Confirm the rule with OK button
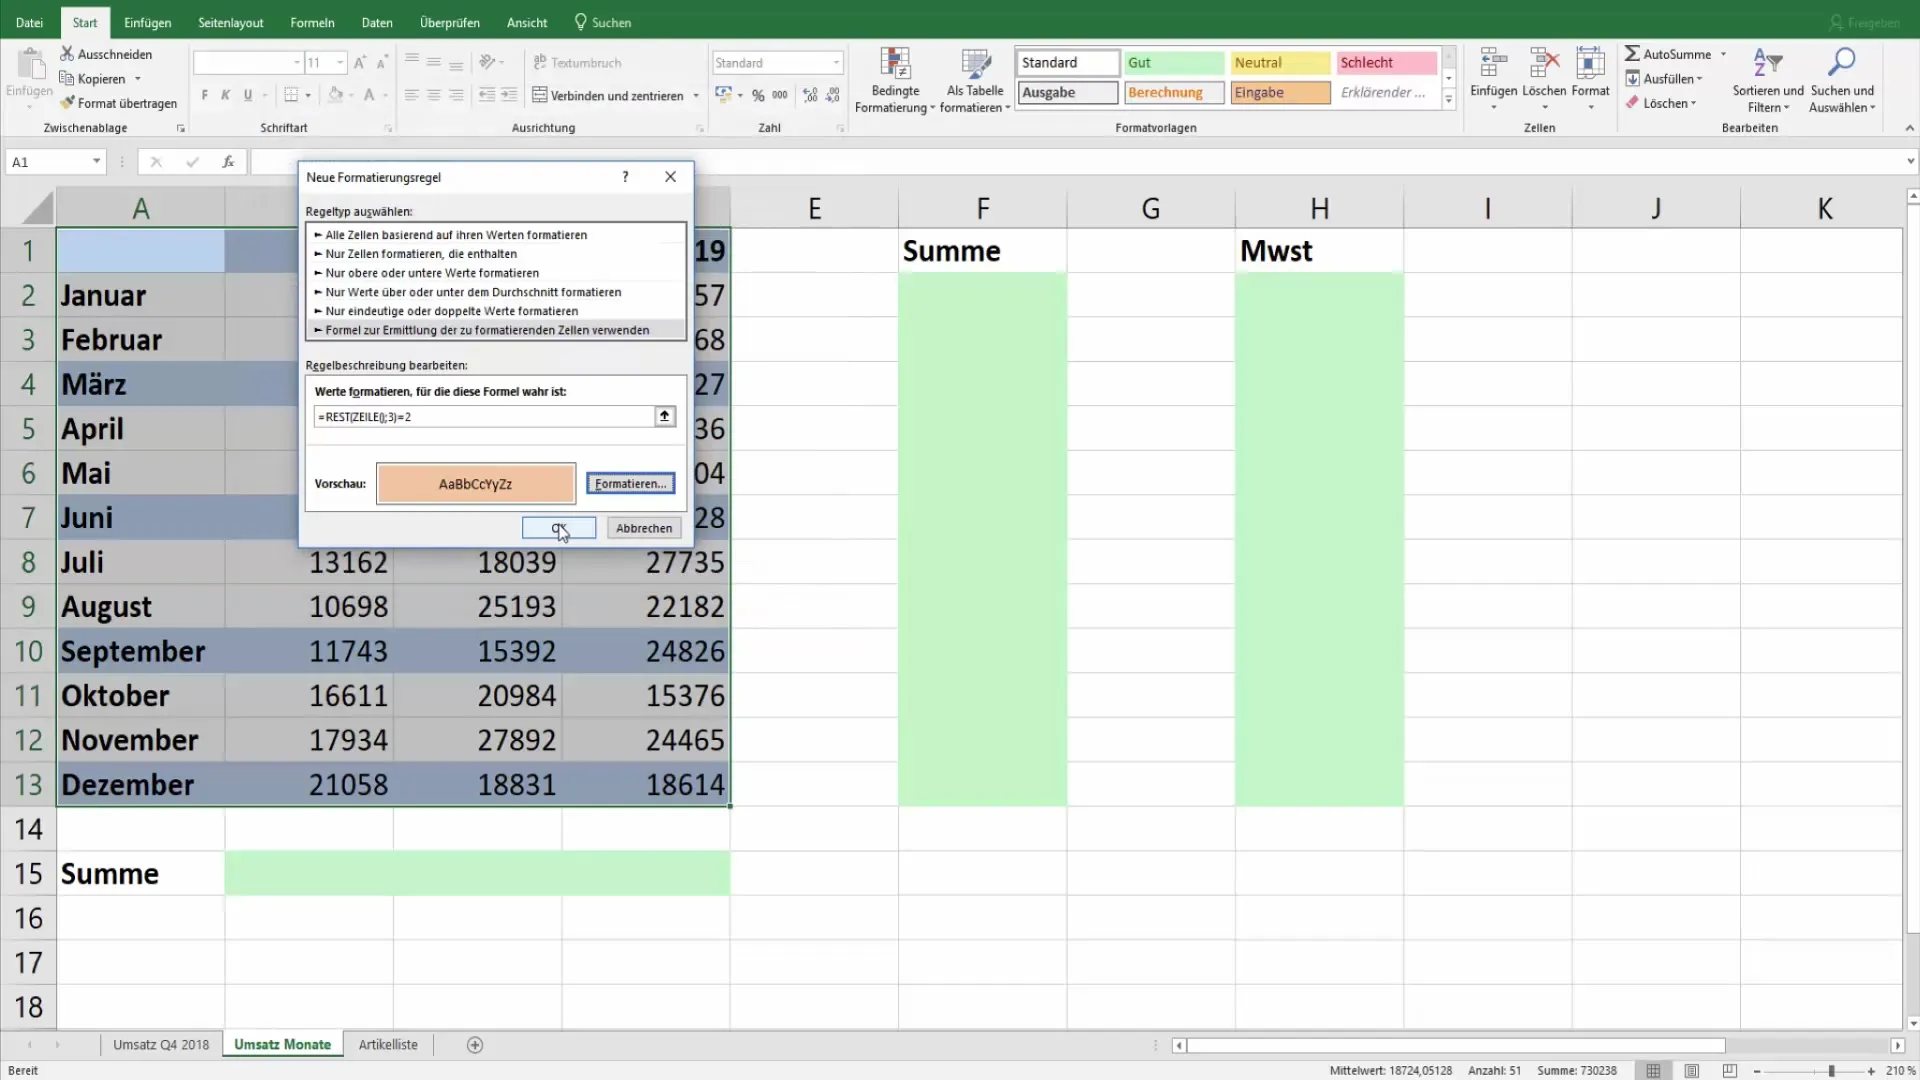This screenshot has width=1920, height=1080. pyautogui.click(x=559, y=528)
